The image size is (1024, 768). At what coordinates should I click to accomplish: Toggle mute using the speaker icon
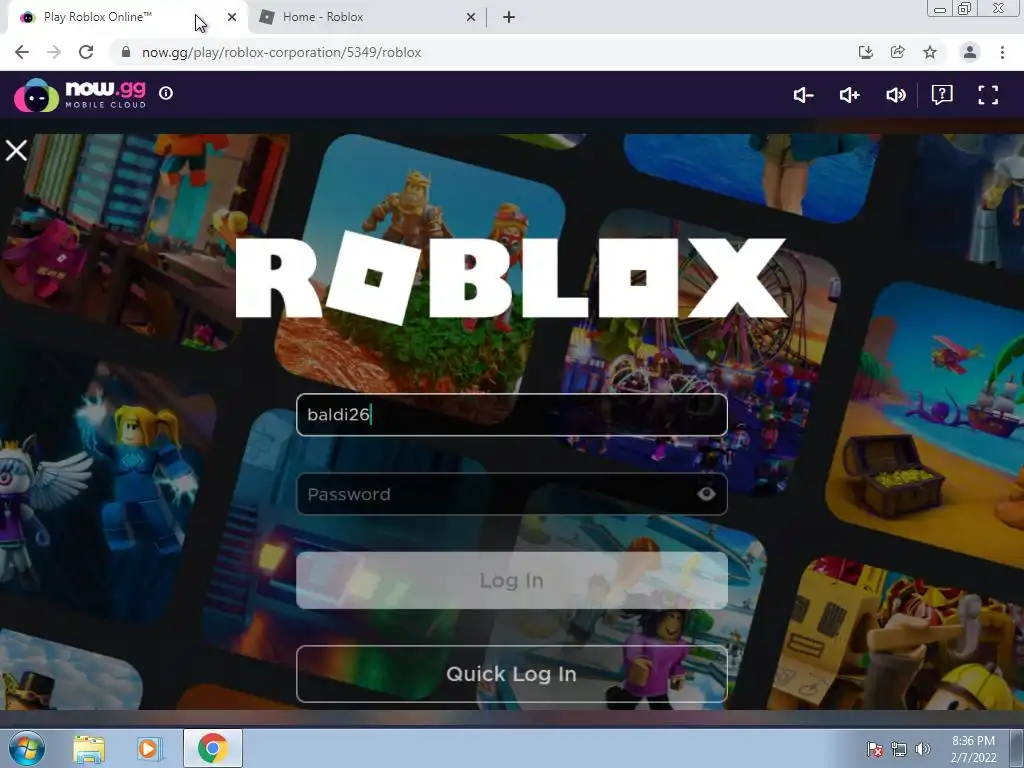[895, 95]
